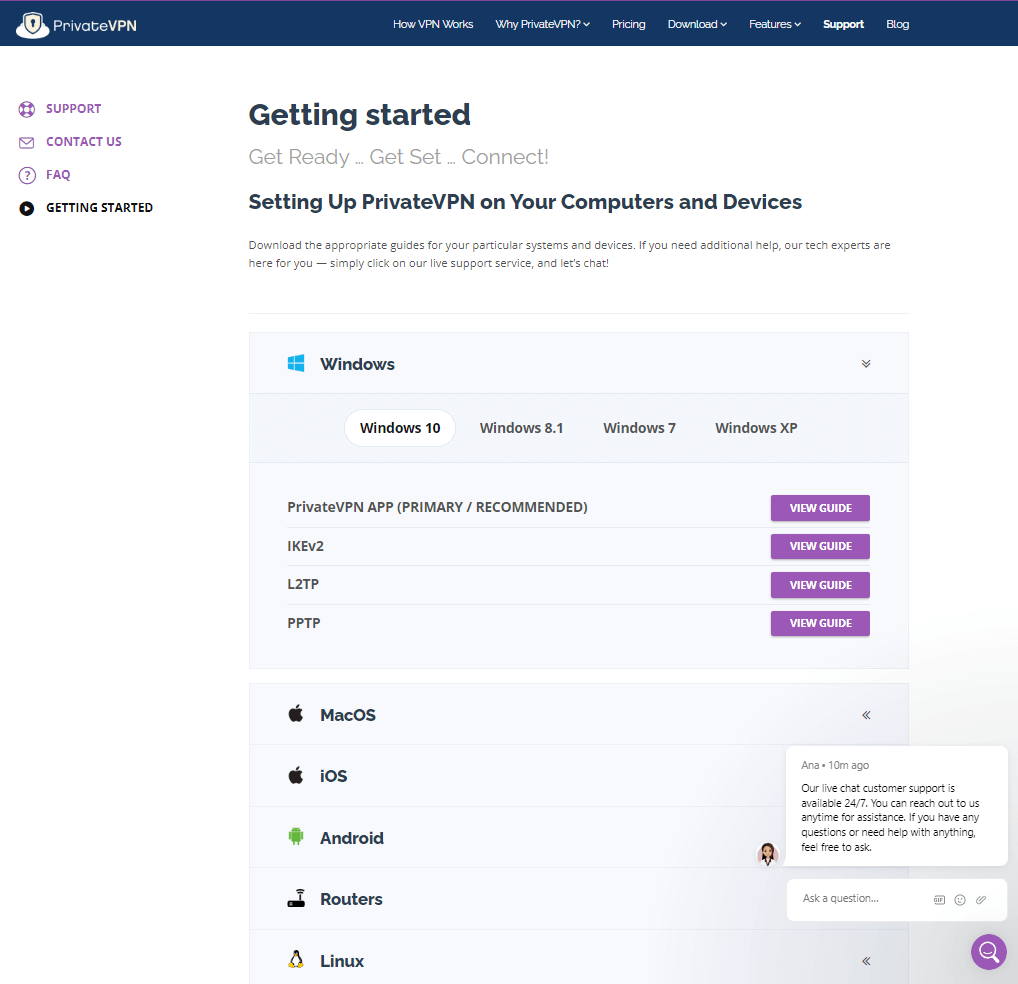Click the Linux penguin icon

click(x=296, y=959)
